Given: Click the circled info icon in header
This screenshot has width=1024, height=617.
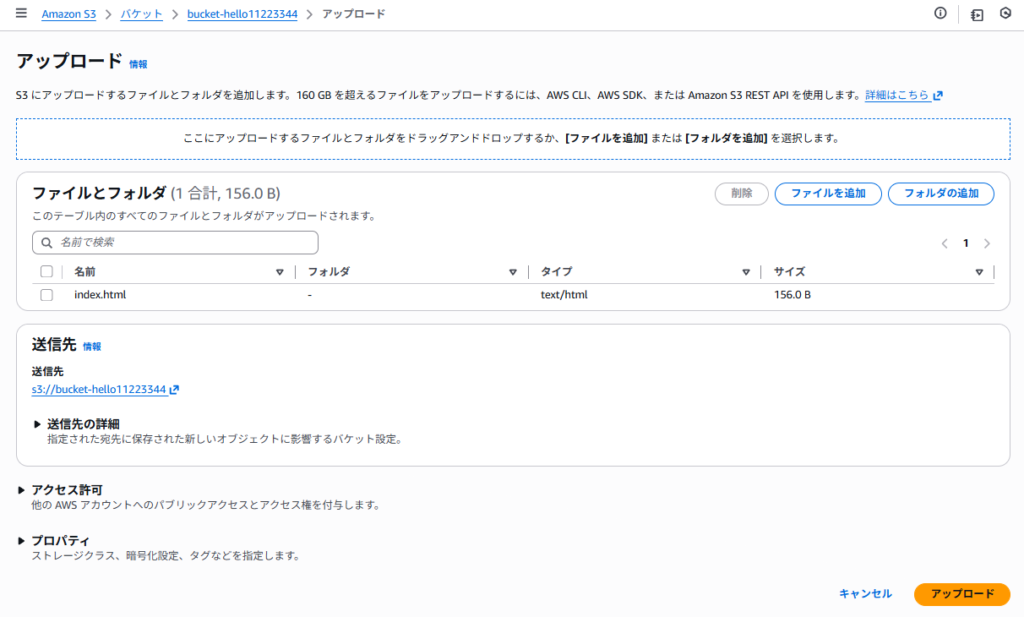Looking at the screenshot, I should tap(940, 14).
